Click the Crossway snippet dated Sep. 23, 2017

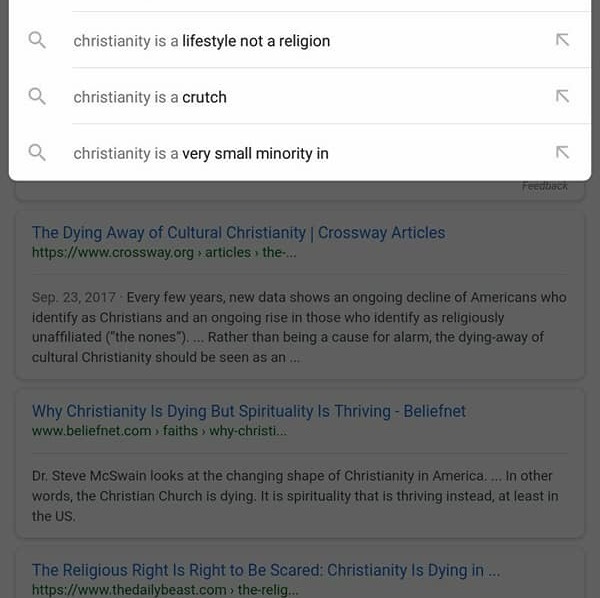pyautogui.click(x=298, y=327)
